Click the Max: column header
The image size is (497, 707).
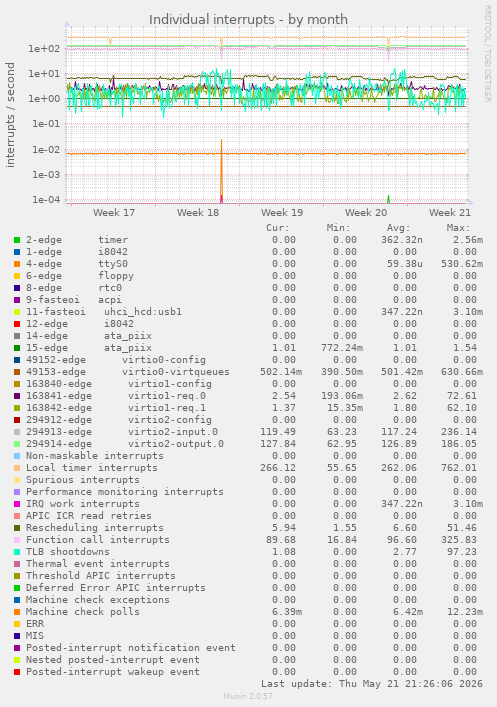[458, 228]
